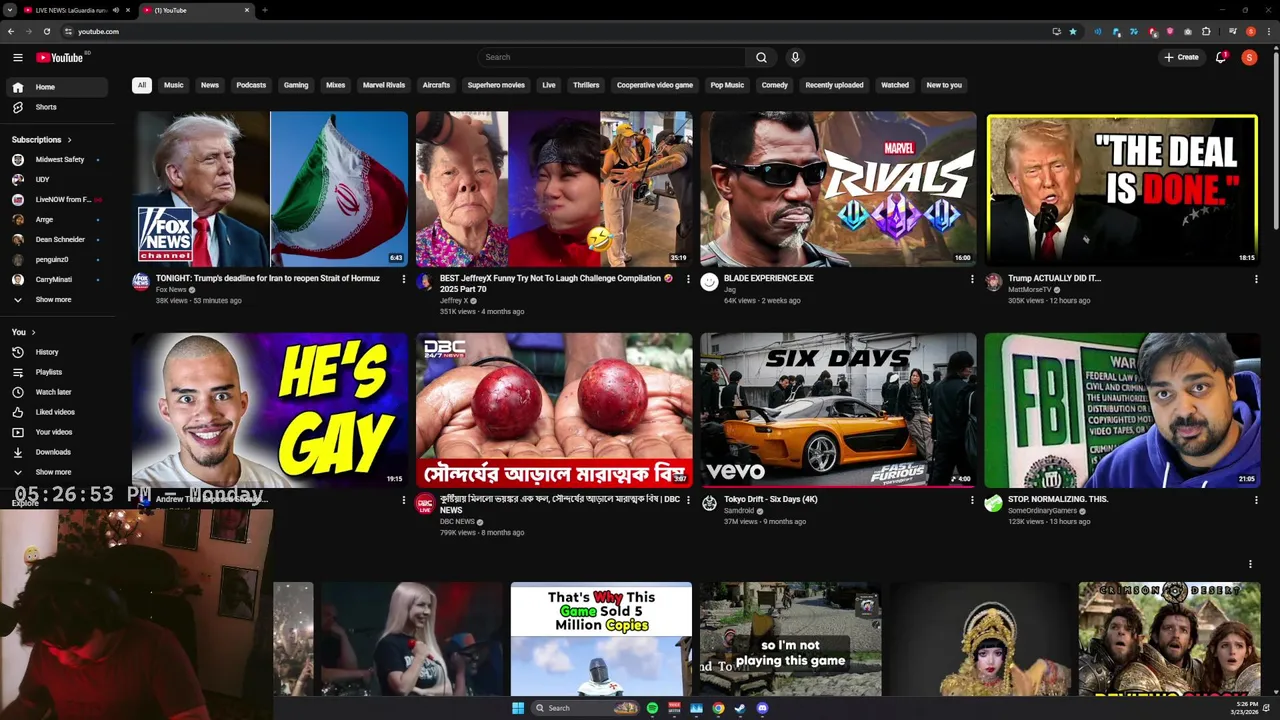The width and height of the screenshot is (1280, 720).
Task: Select the Comedy filter chip
Action: 775,85
